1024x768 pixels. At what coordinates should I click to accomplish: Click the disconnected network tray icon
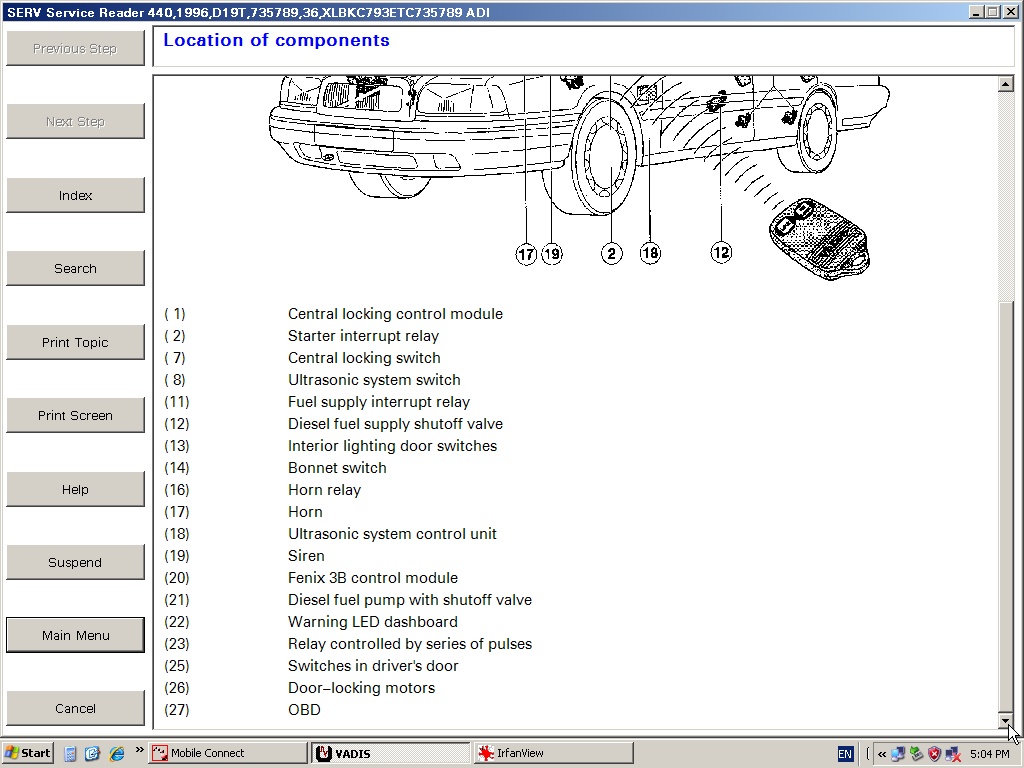[953, 754]
